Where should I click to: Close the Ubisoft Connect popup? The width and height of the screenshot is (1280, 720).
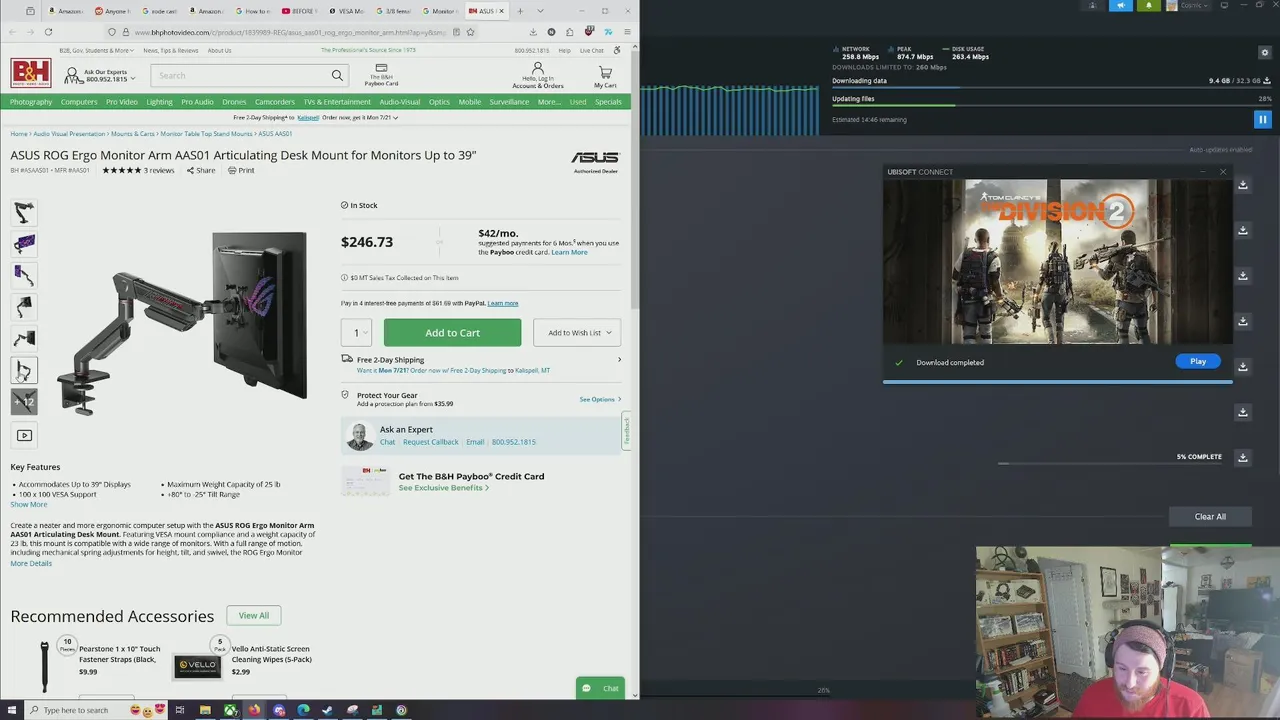(x=1222, y=172)
